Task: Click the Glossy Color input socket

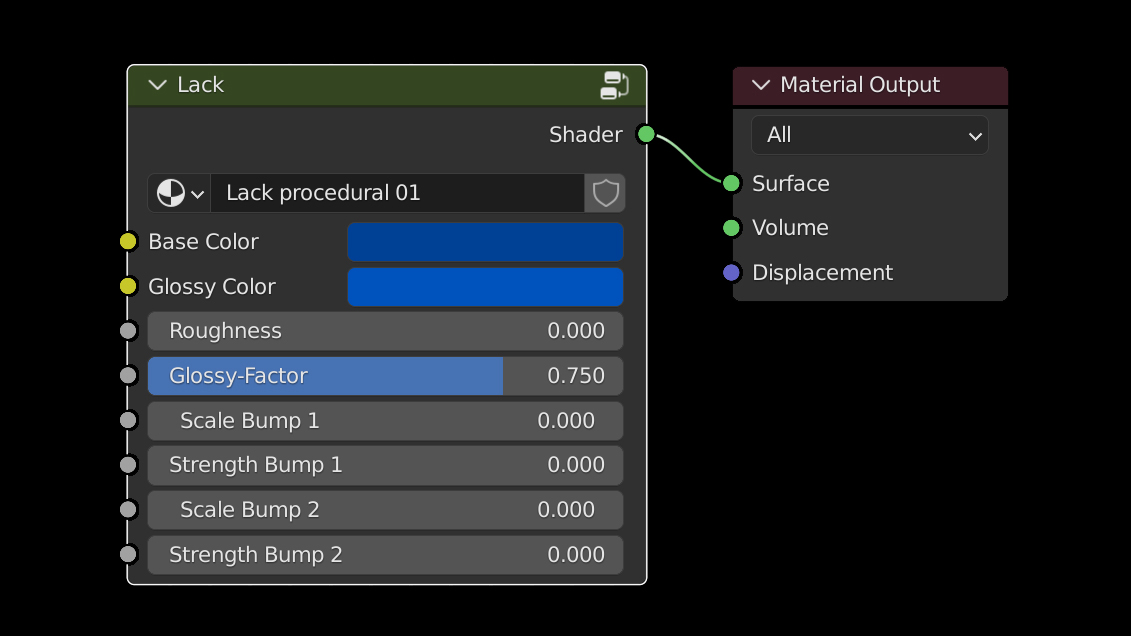Action: pyautogui.click(x=128, y=287)
